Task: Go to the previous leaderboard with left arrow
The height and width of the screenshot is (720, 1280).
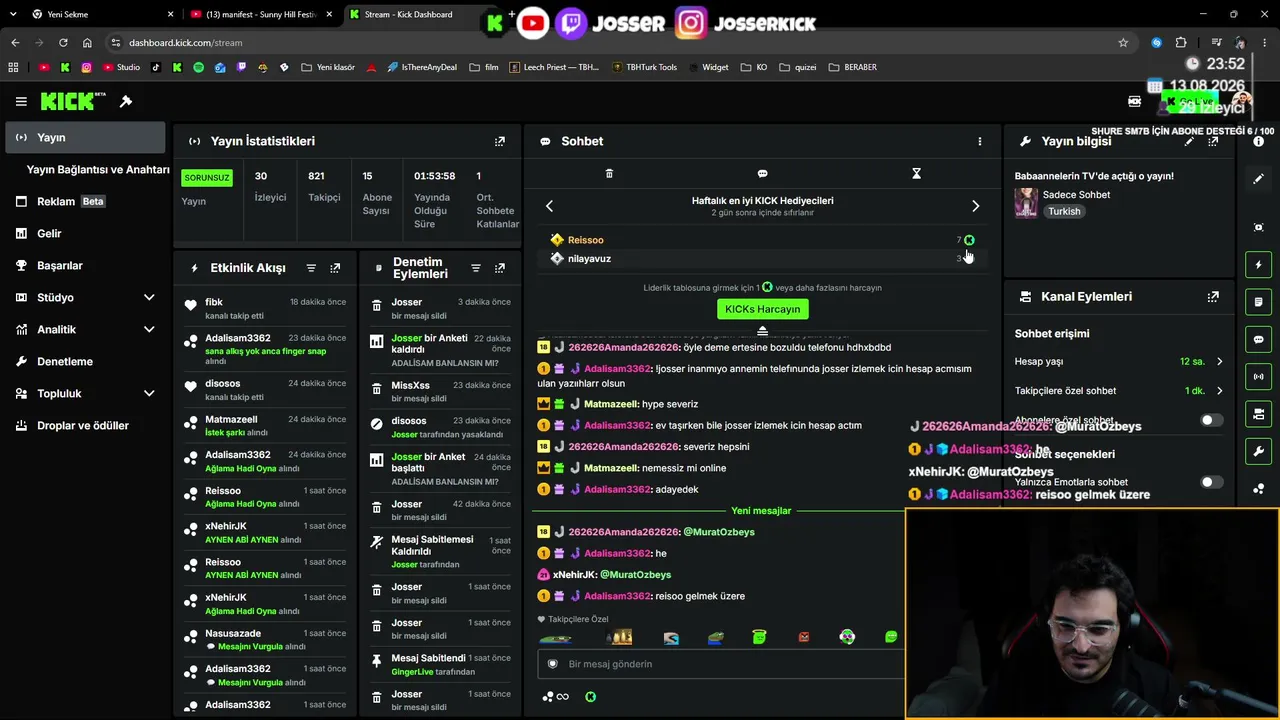Action: pyautogui.click(x=549, y=206)
